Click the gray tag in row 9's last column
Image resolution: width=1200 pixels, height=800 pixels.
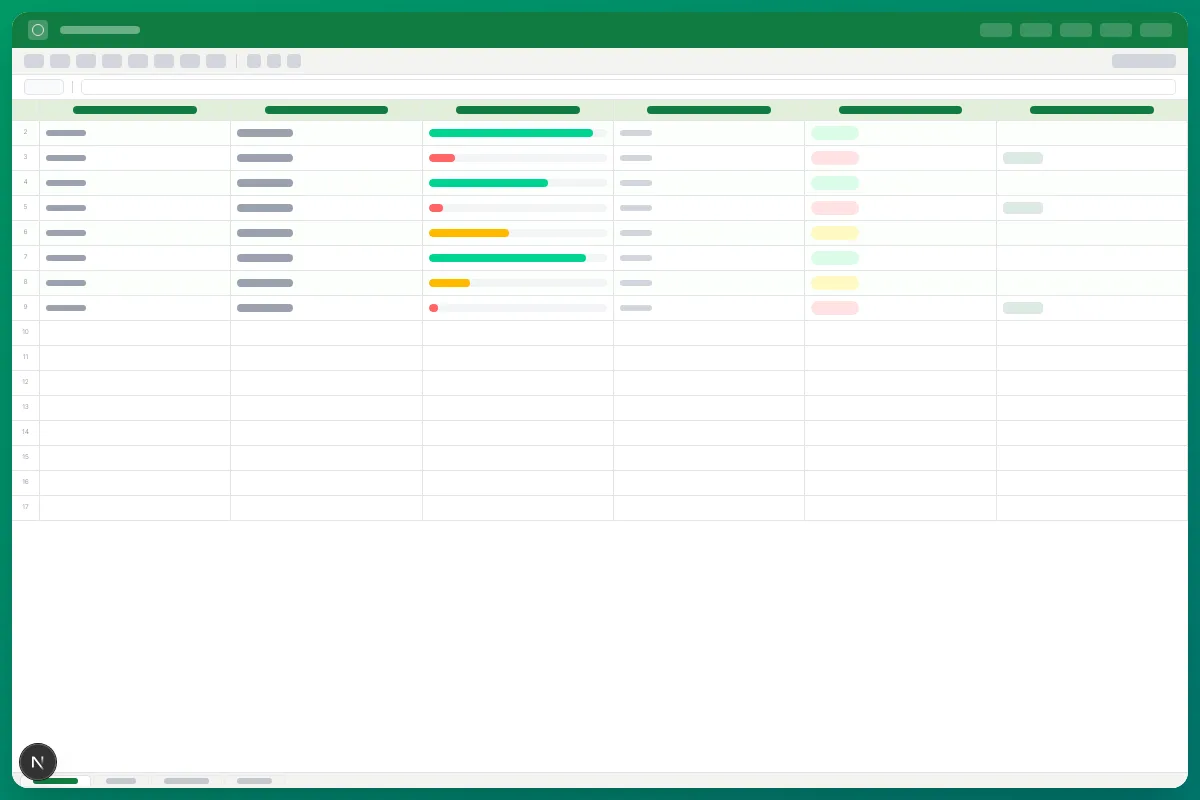tap(1023, 308)
